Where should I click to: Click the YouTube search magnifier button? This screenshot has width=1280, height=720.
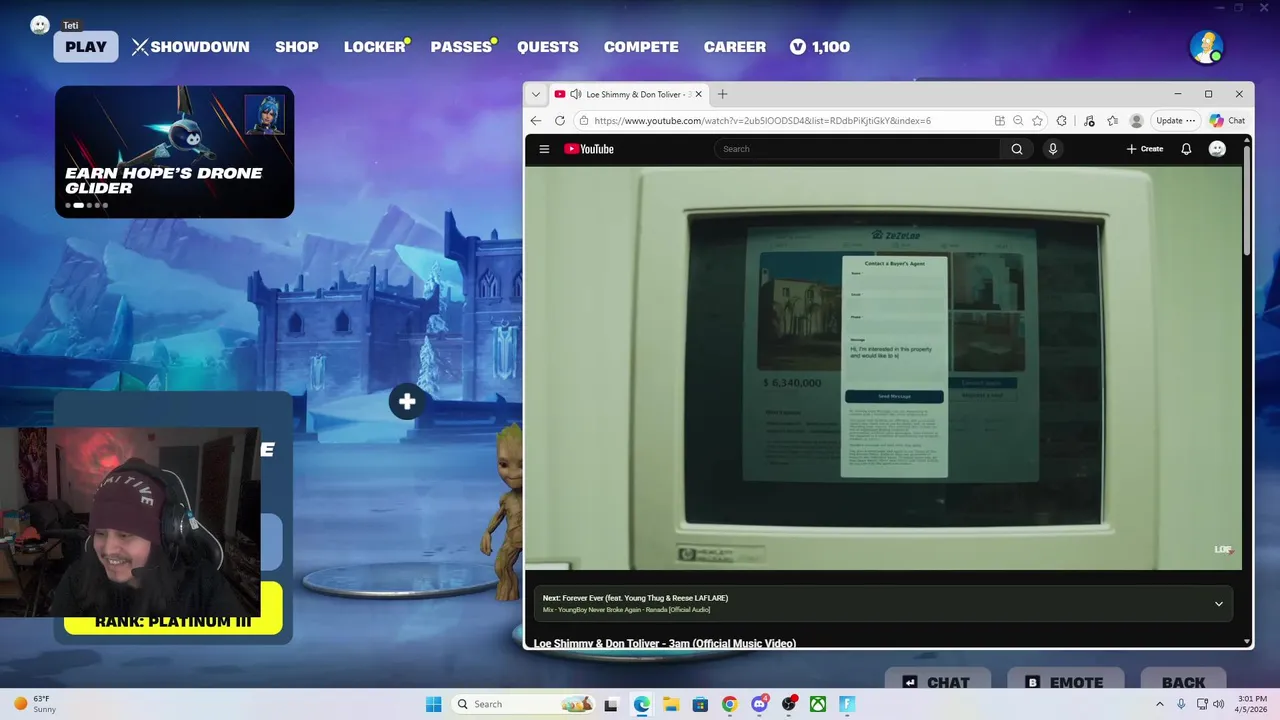coord(1017,149)
